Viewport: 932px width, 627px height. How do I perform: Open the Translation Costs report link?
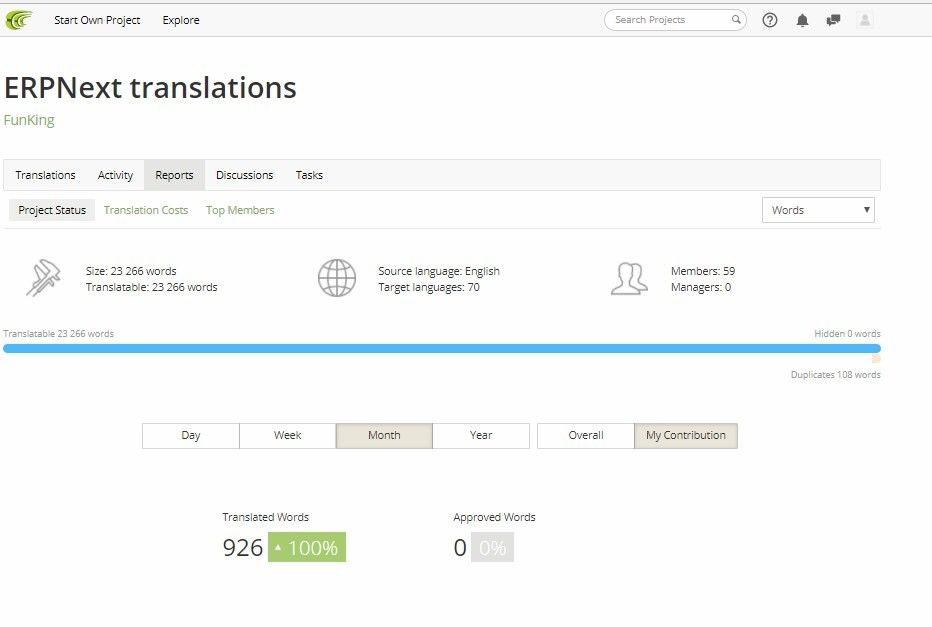coord(146,210)
